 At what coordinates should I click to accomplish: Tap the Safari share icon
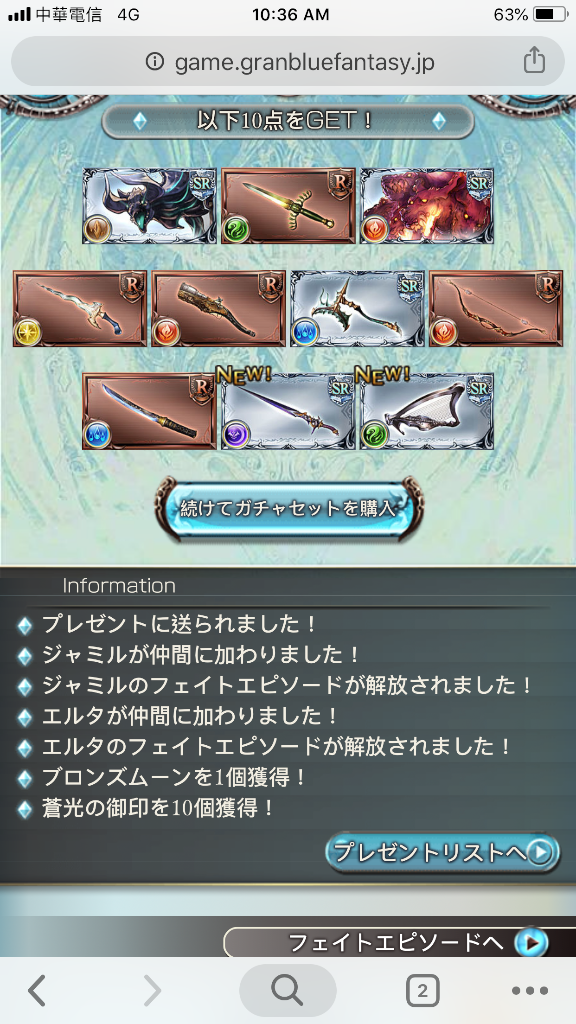(534, 61)
